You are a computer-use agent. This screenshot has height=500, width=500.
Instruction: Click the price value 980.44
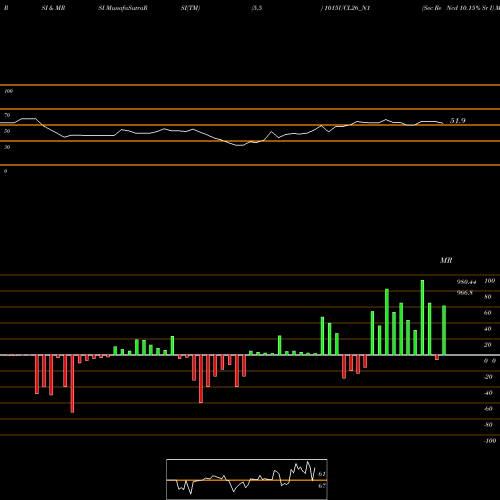pos(466,282)
